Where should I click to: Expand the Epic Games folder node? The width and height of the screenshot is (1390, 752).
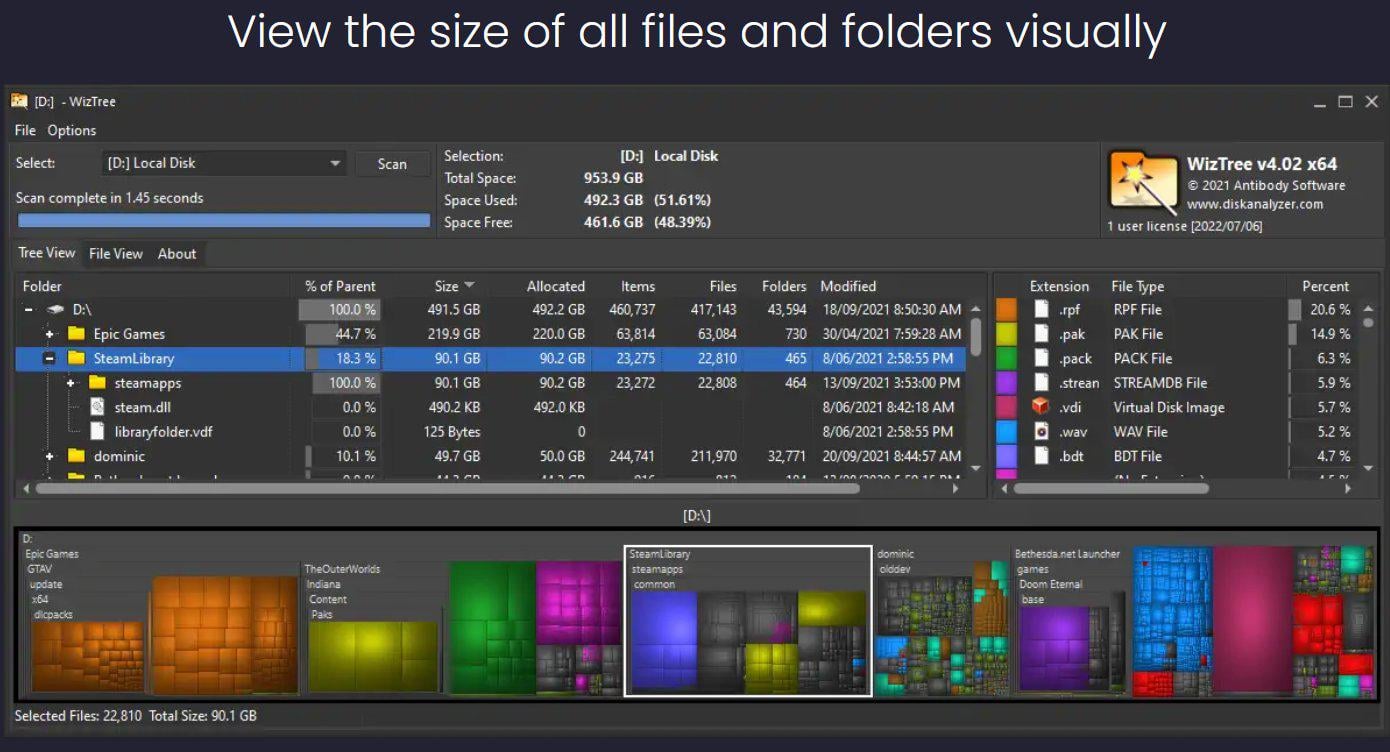(x=49, y=334)
